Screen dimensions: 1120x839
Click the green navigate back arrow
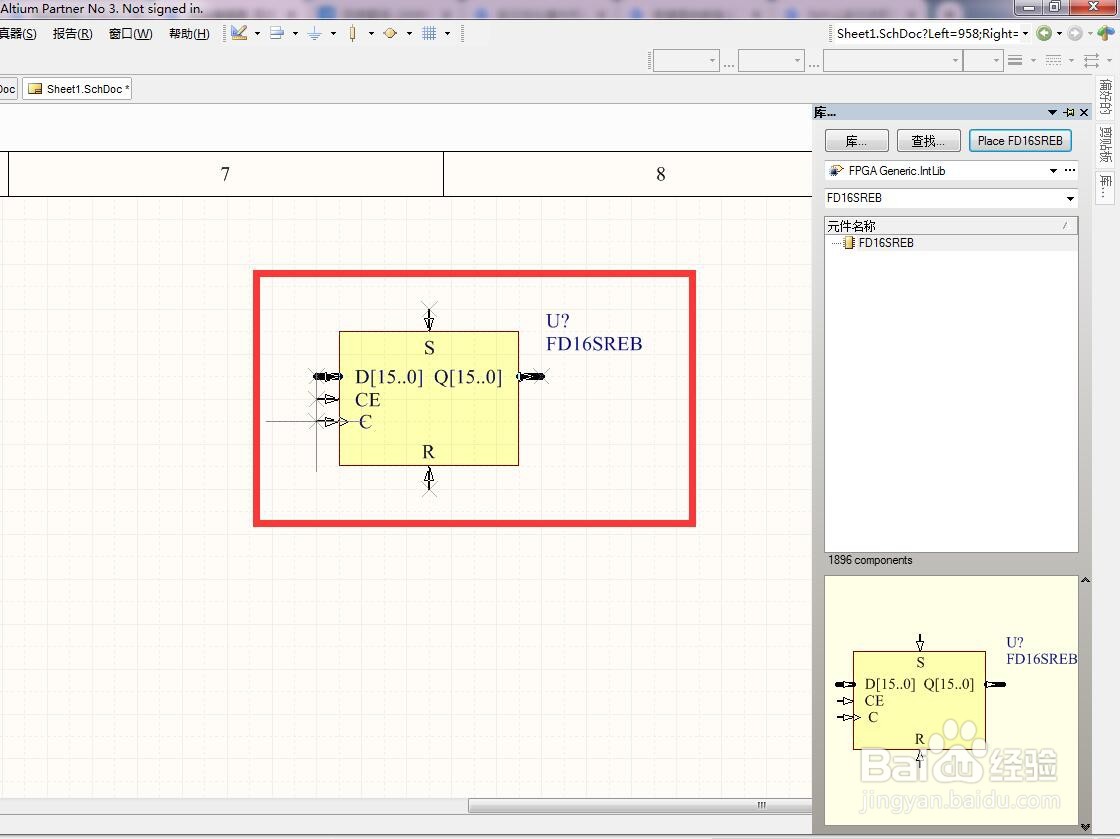coord(1044,33)
